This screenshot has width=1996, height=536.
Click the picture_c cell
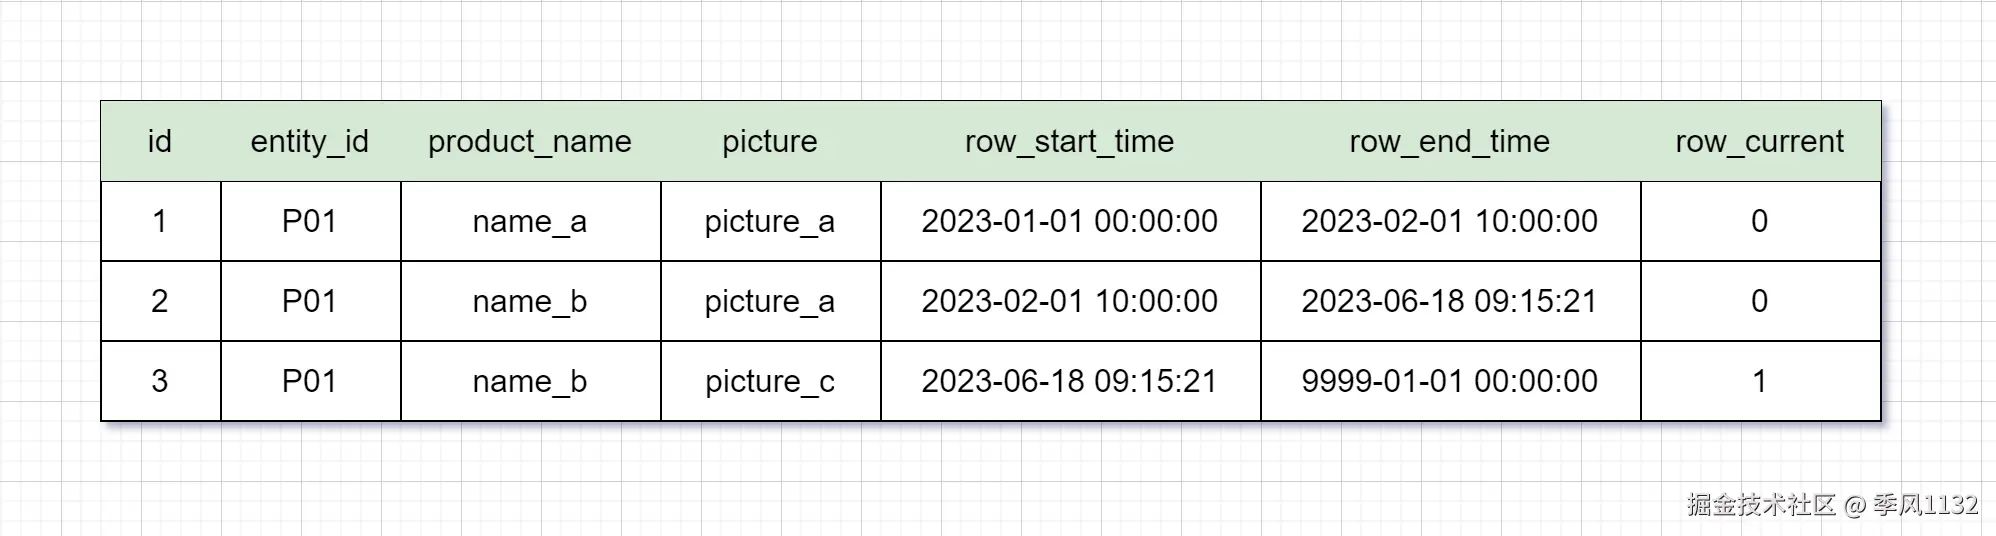point(770,381)
